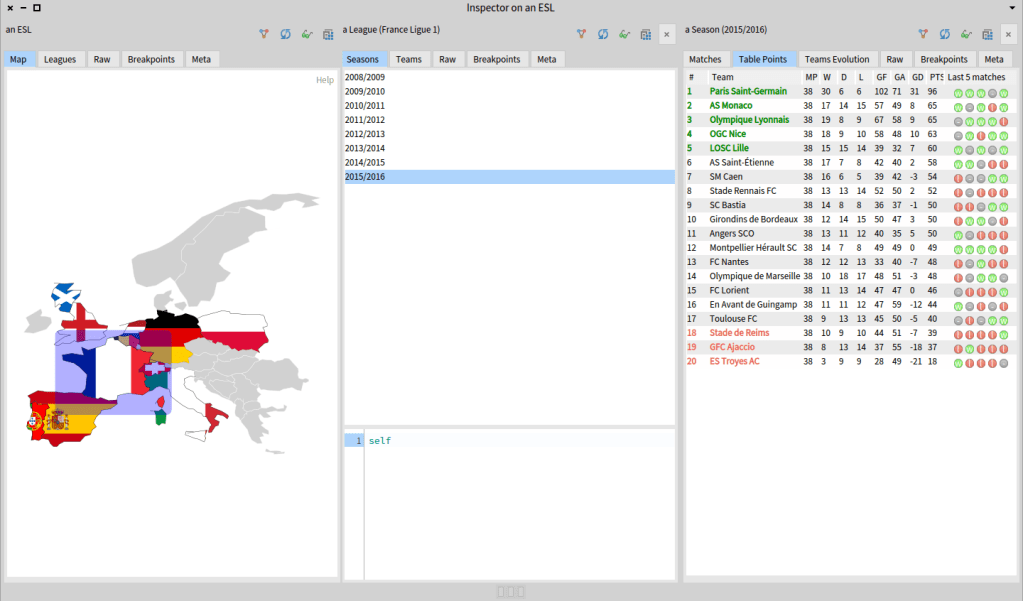This screenshot has height=601, width=1023.
Task: Click the refresh icon in the ESL pane
Action: (x=286, y=34)
